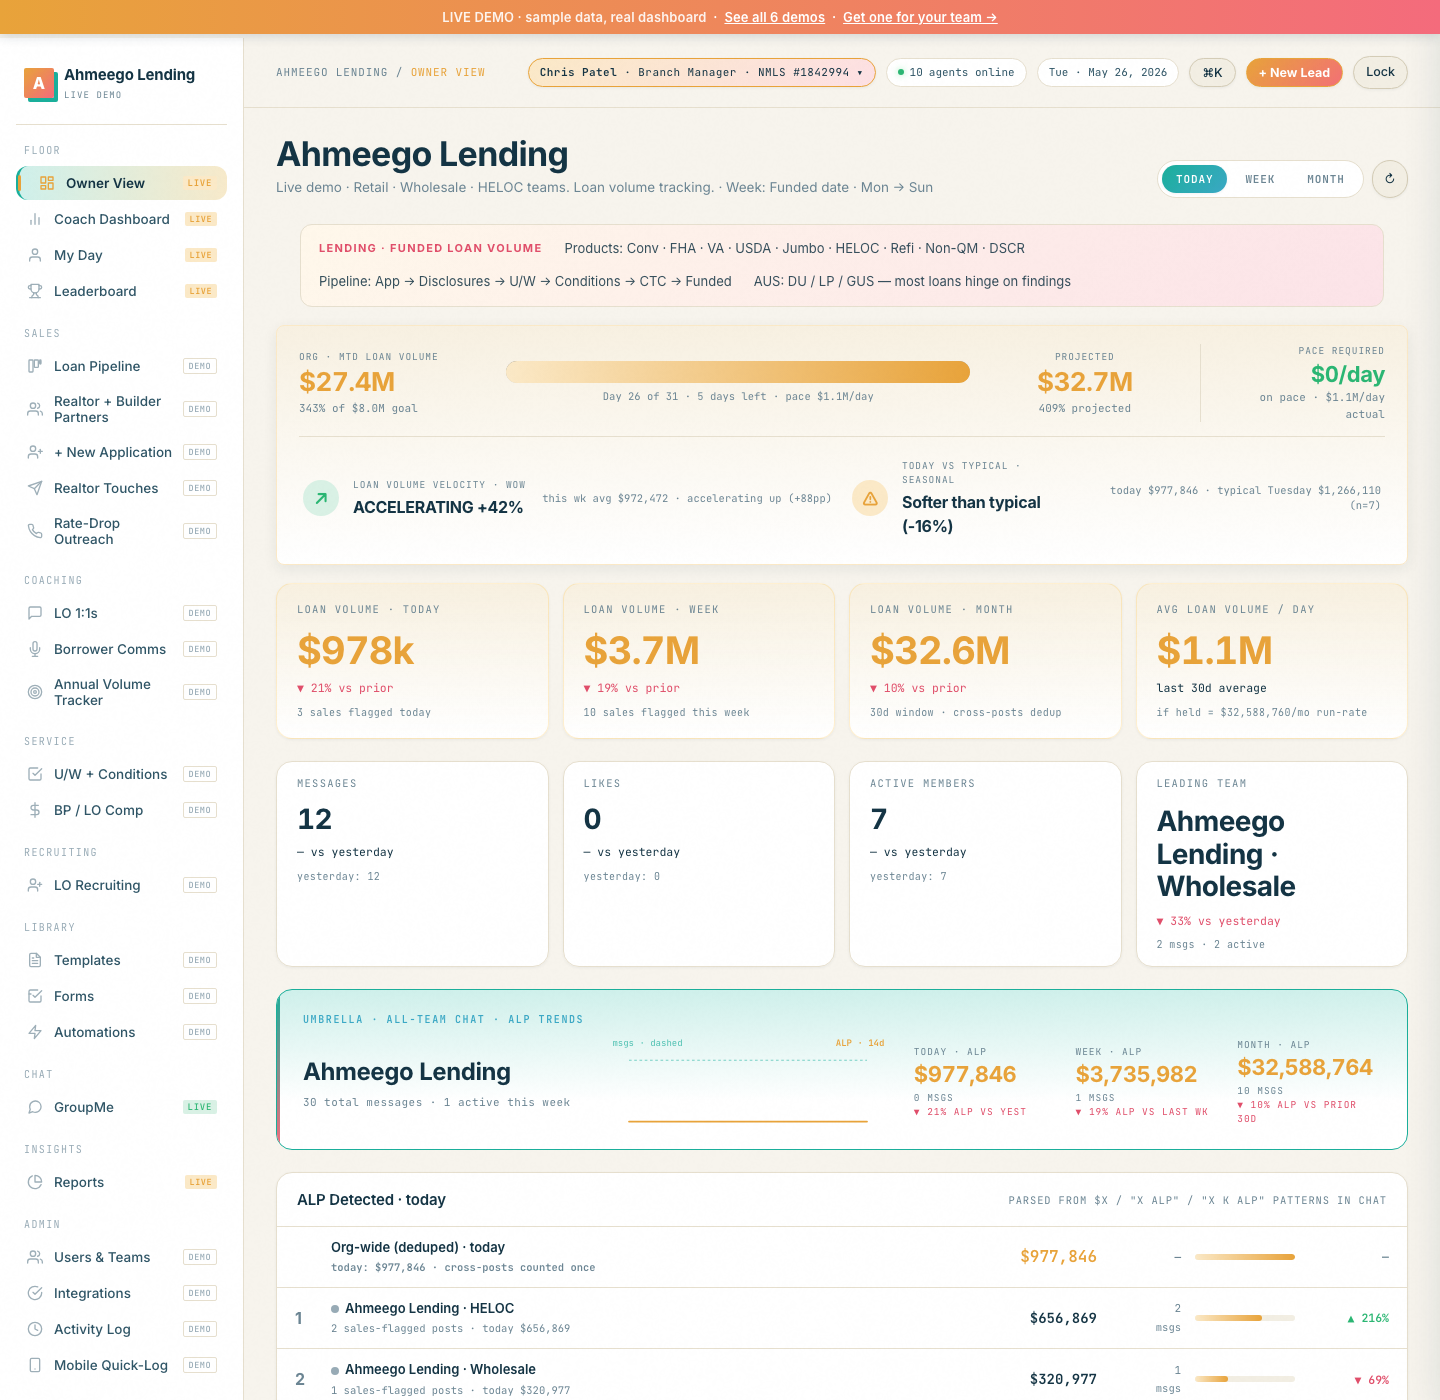Click Templates document icon
The image size is (1440, 1400).
[35, 960]
